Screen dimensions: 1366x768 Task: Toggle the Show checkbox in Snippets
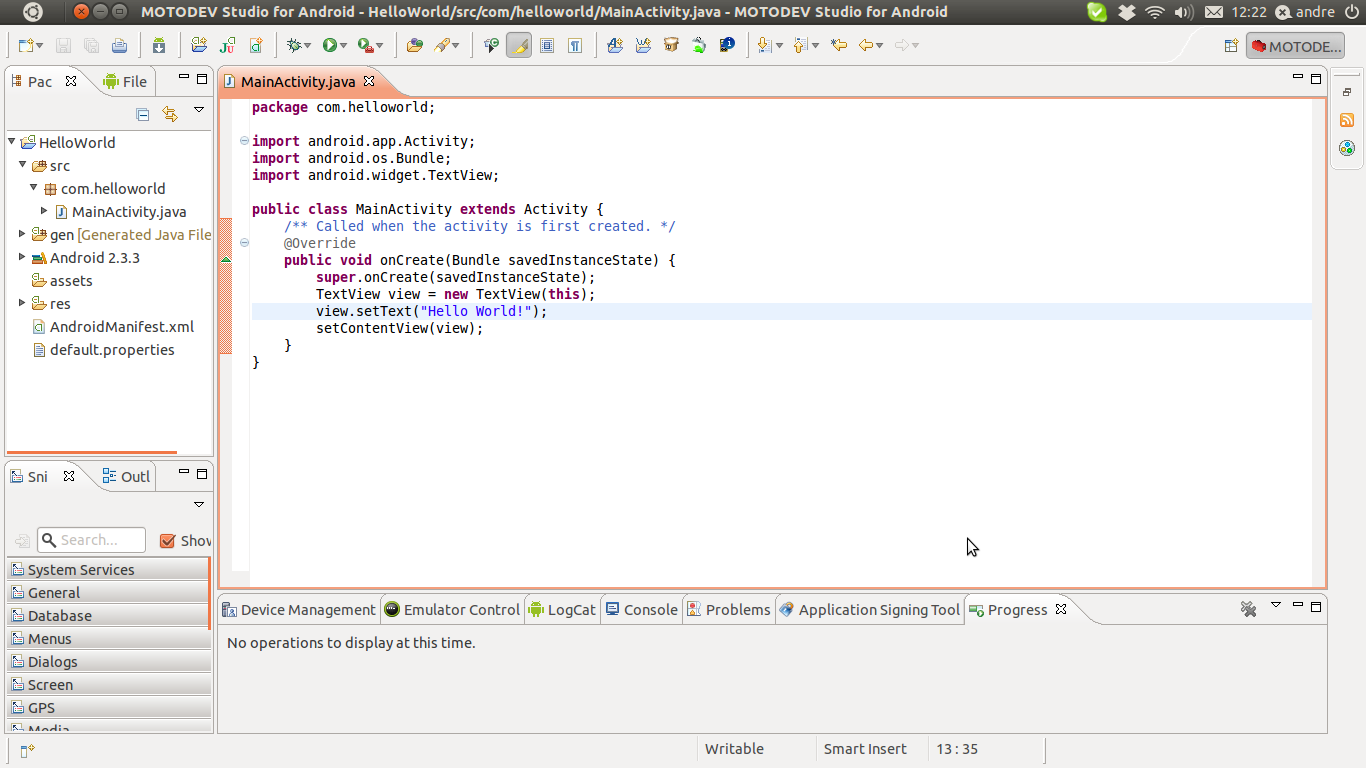tap(167, 541)
